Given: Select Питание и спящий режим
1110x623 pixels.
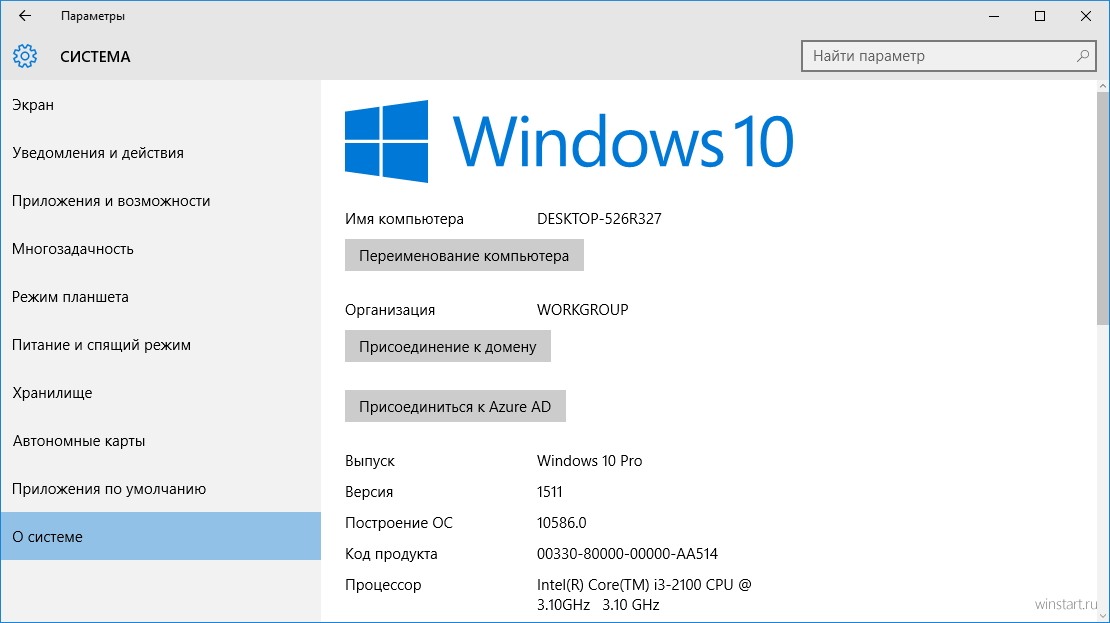Looking at the screenshot, I should [x=161, y=345].
